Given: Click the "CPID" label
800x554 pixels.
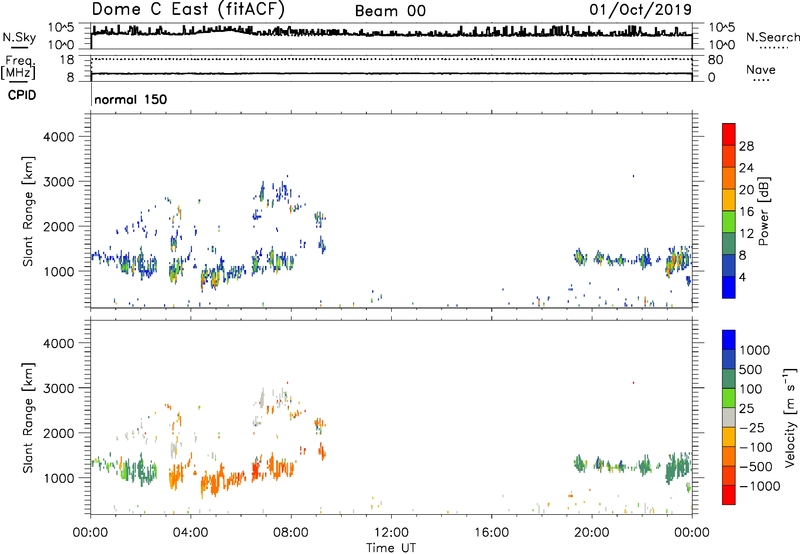Looking at the screenshot, I should (22, 95).
